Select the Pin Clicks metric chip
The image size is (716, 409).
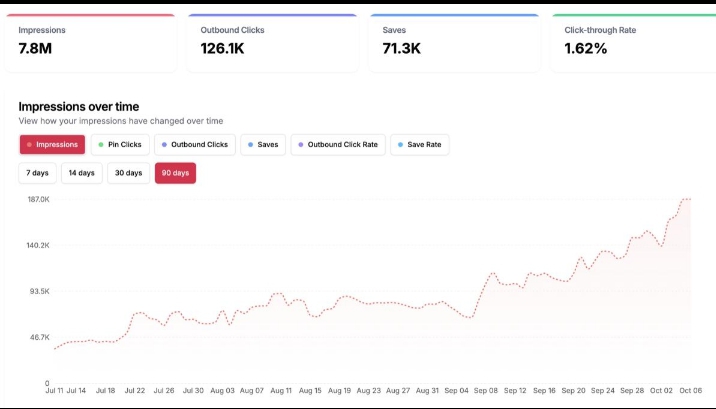tap(120, 145)
